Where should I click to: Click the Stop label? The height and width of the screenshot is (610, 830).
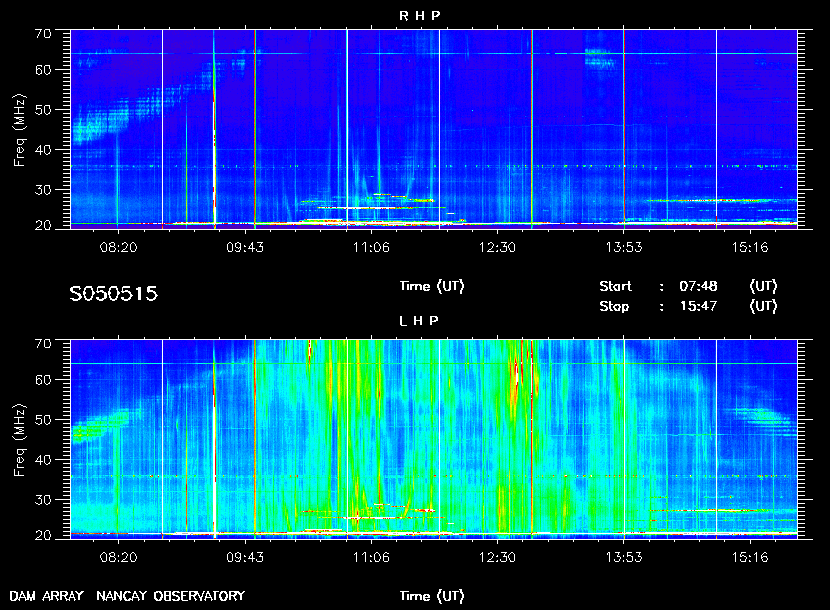(614, 307)
